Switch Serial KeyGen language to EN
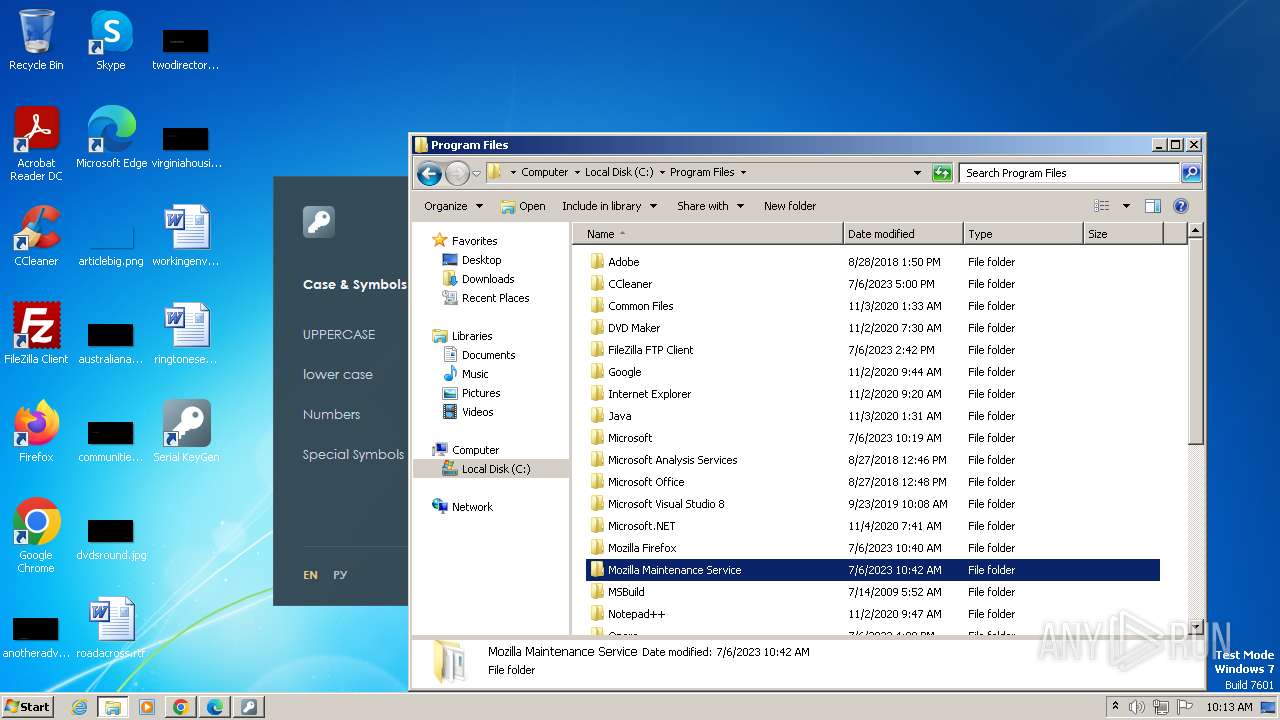 [311, 575]
